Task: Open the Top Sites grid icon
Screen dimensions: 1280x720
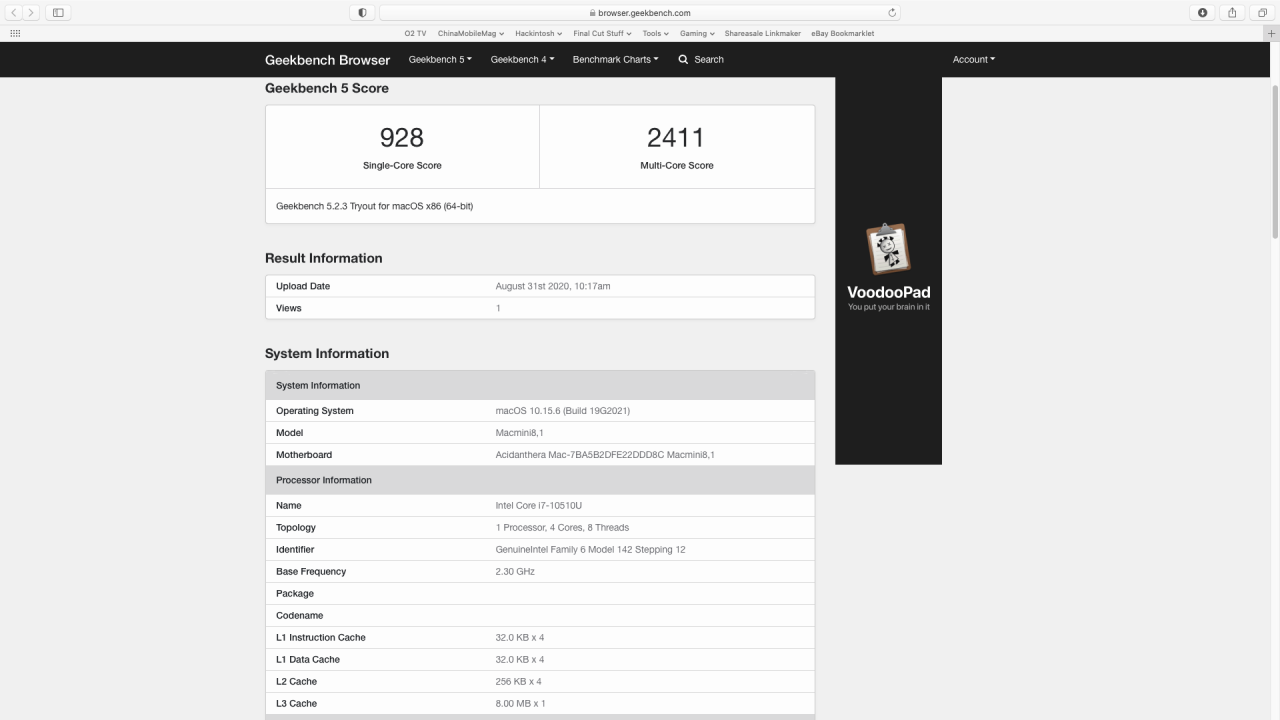Action: pyautogui.click(x=15, y=33)
